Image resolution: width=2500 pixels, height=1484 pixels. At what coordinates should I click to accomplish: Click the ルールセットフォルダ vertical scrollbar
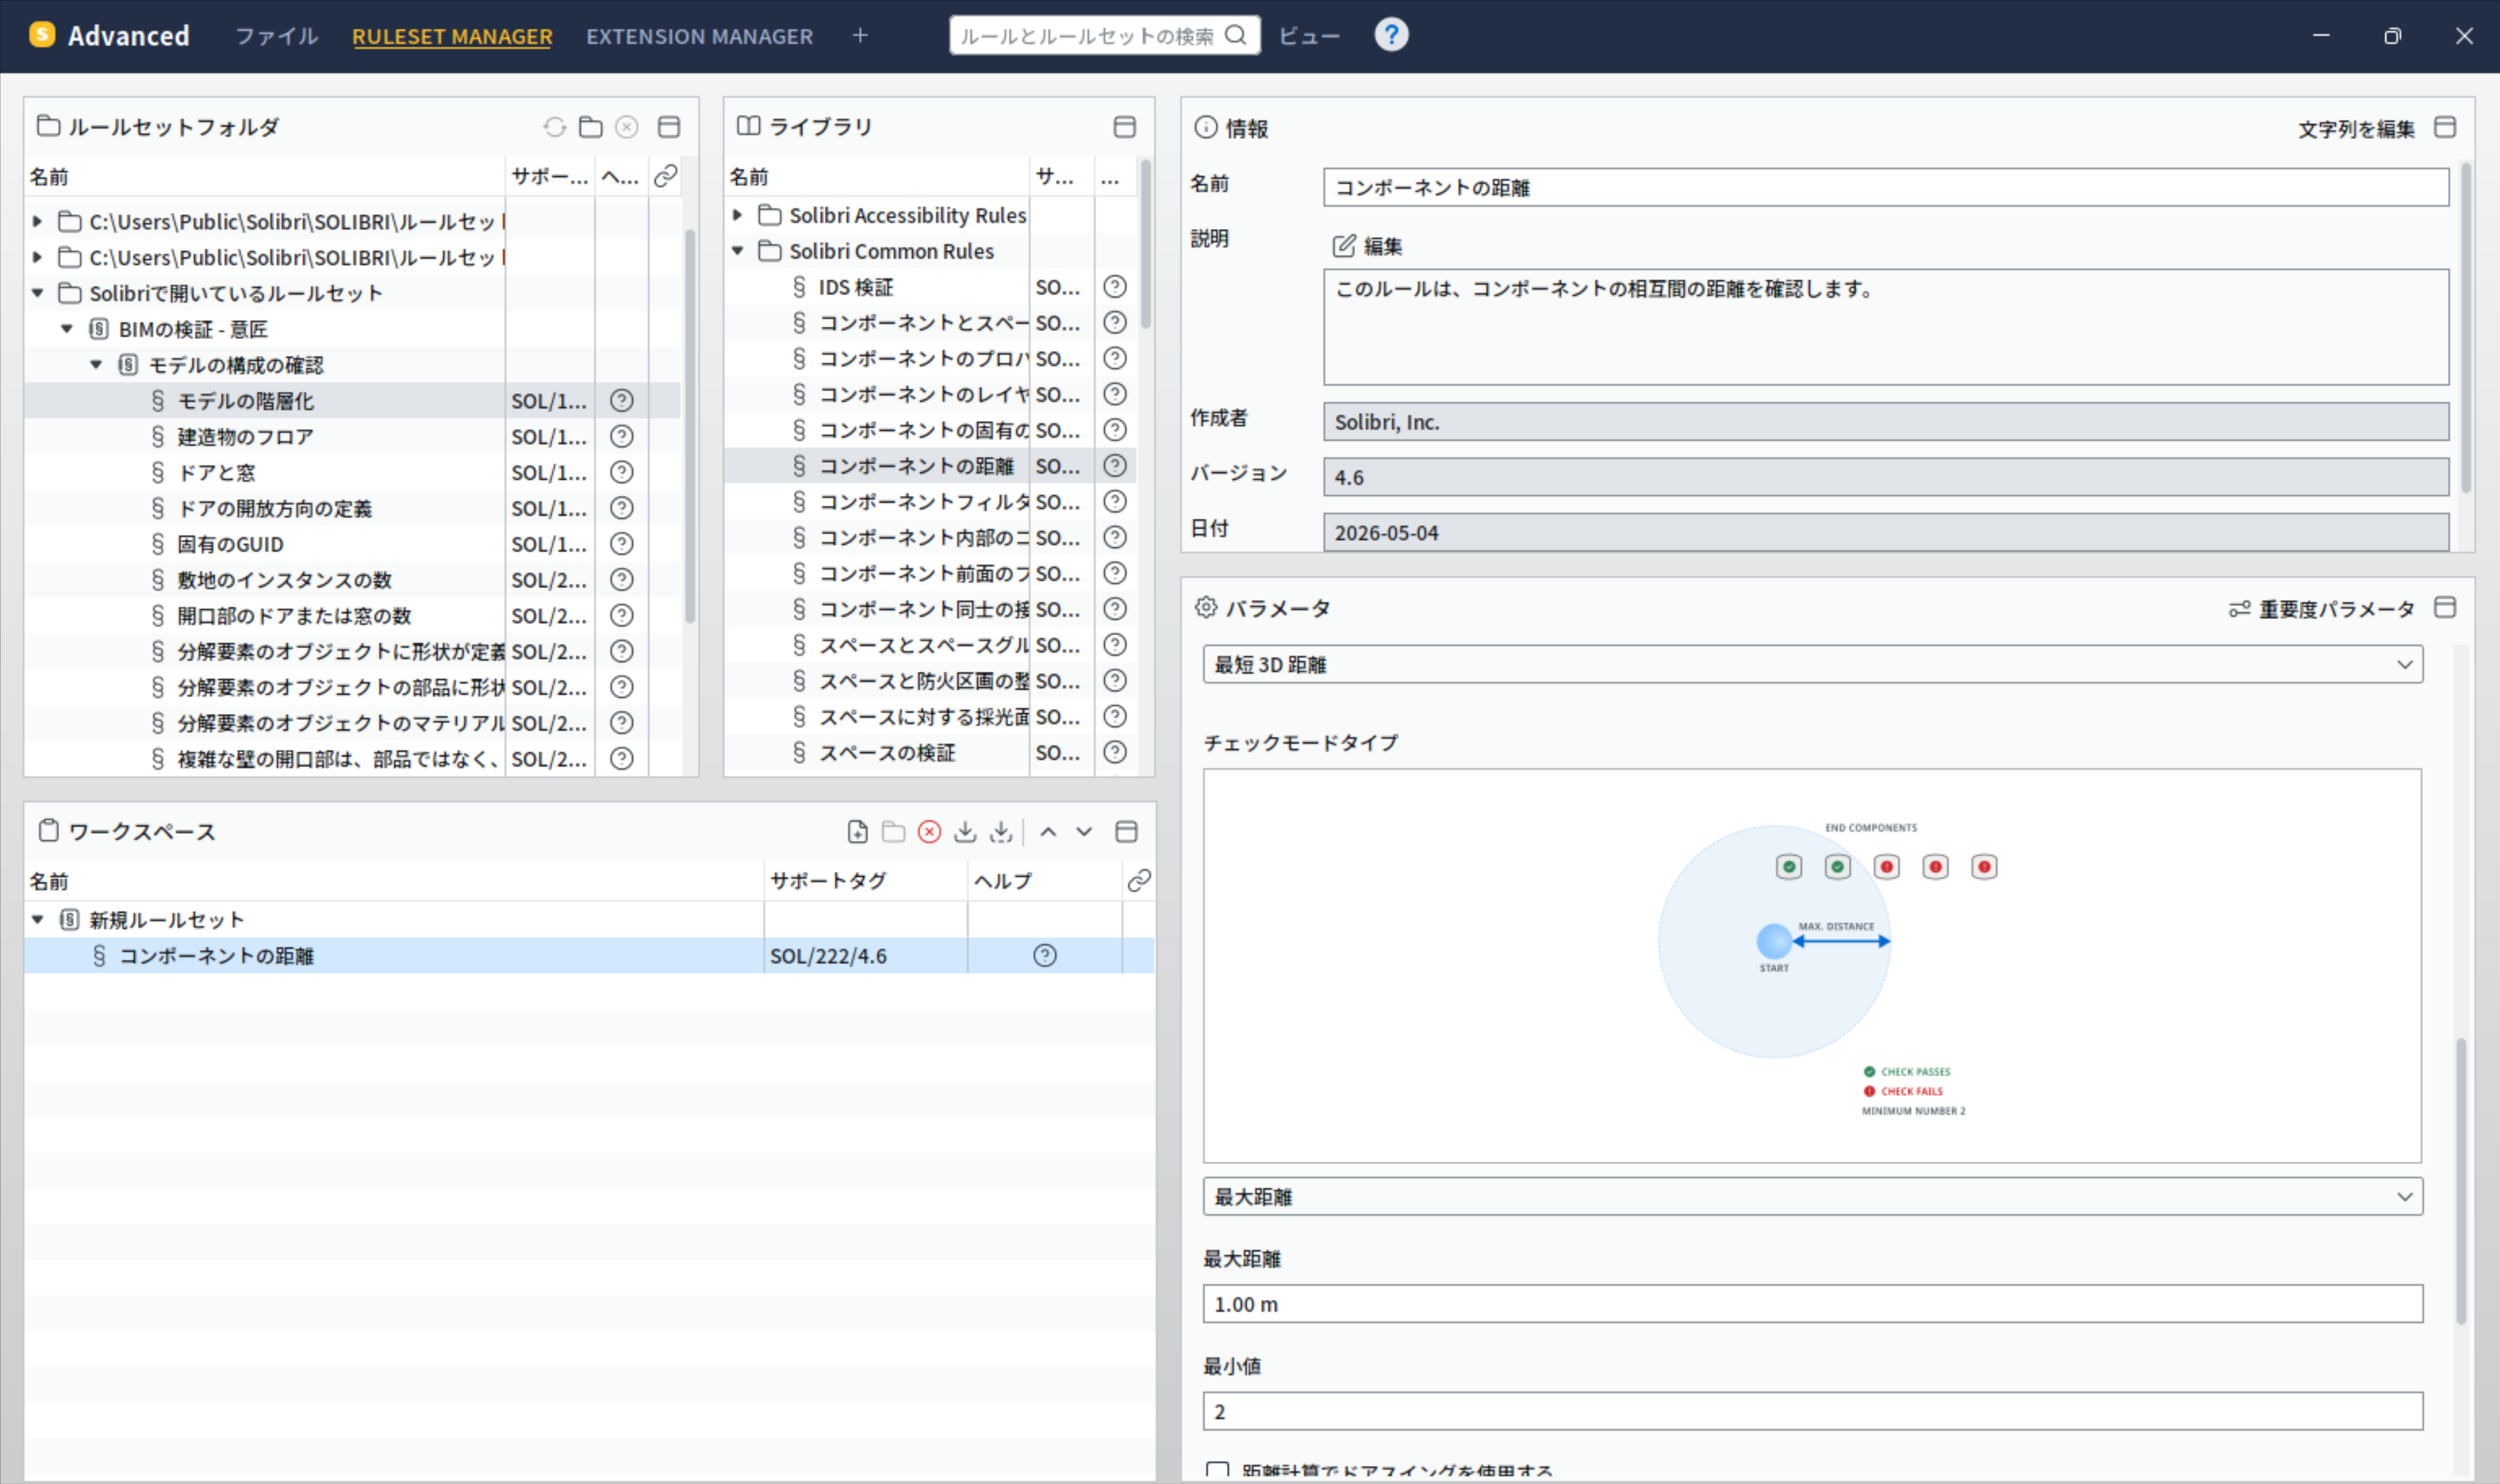690,425
